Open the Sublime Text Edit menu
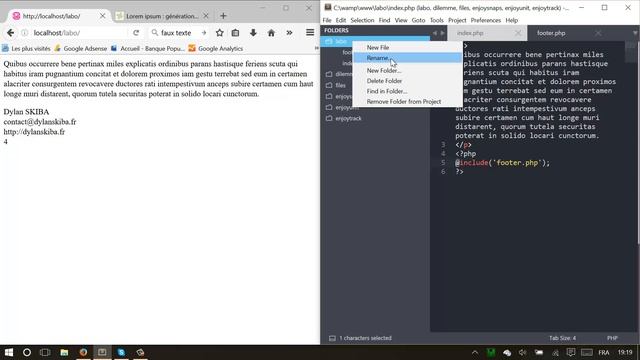The width and height of the screenshot is (640, 360). pyautogui.click(x=341, y=20)
